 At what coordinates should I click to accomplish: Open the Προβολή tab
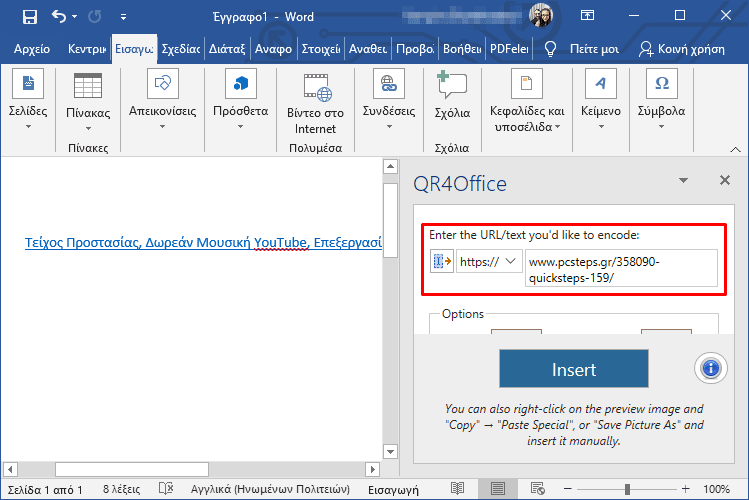(415, 49)
